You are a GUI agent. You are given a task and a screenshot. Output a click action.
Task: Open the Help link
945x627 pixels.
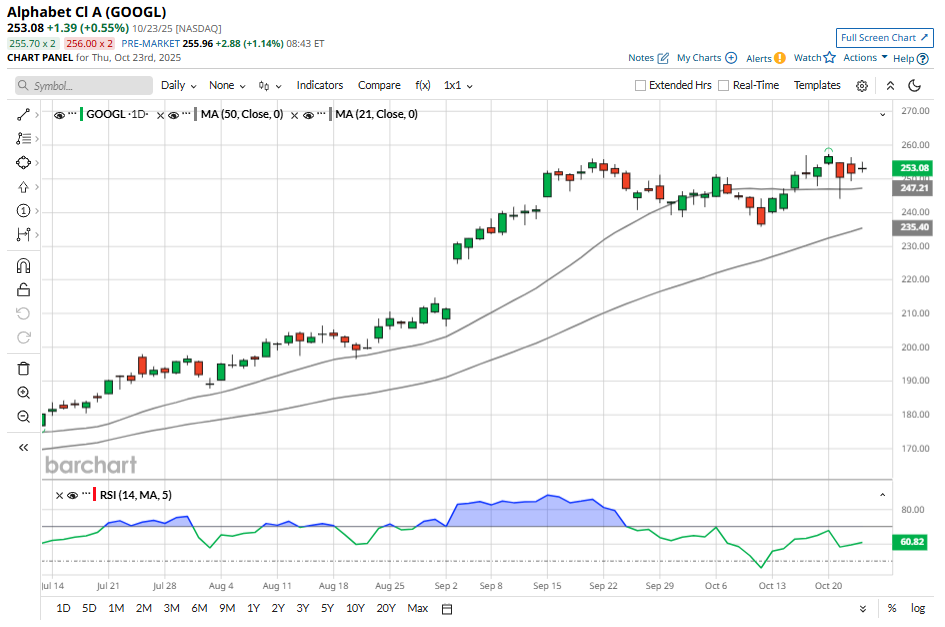(911, 58)
